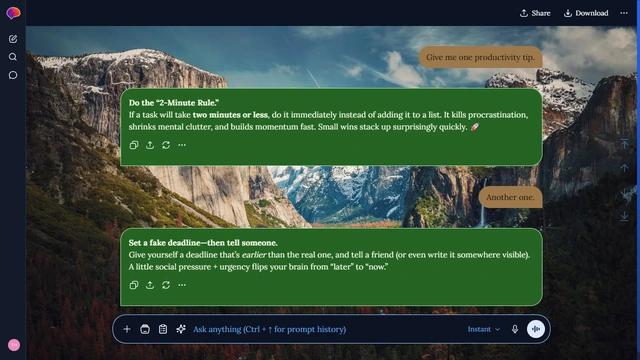Share the fake deadline response
This screenshot has height=360, width=640.
tap(150, 285)
